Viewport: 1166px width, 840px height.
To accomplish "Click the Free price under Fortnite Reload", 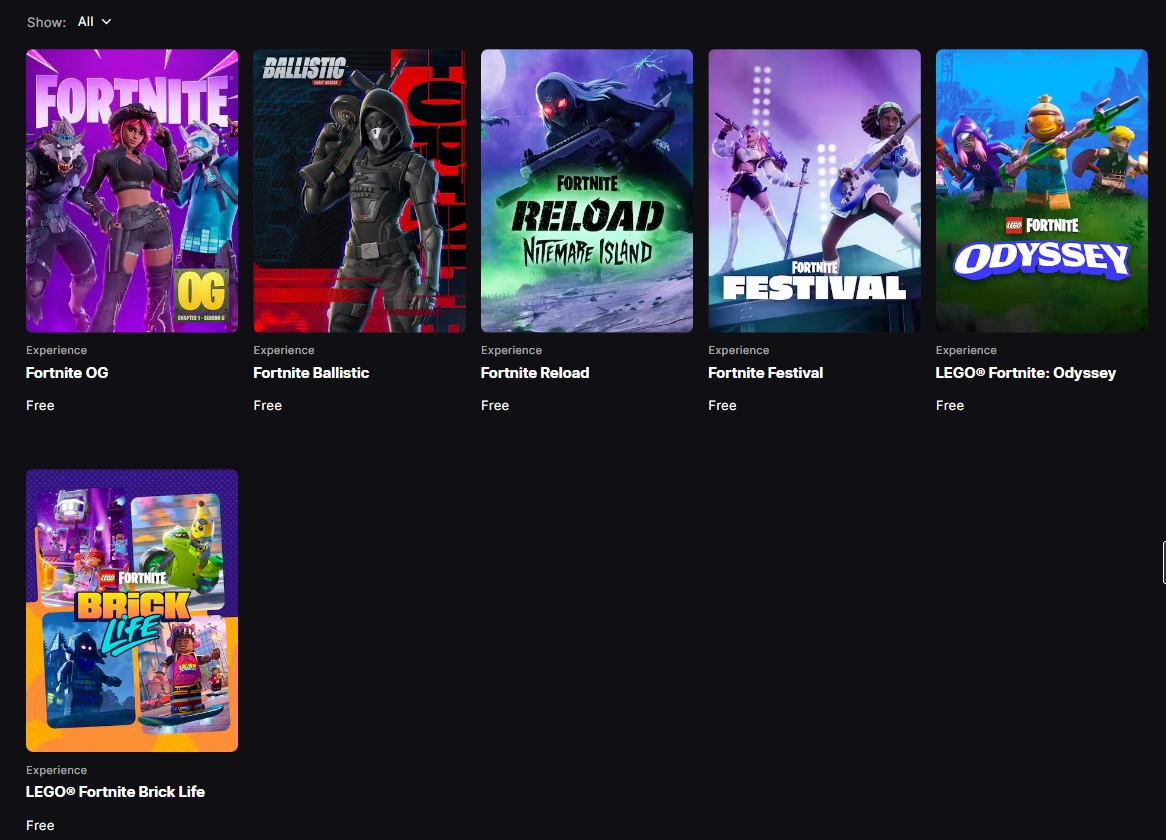I will point(495,405).
